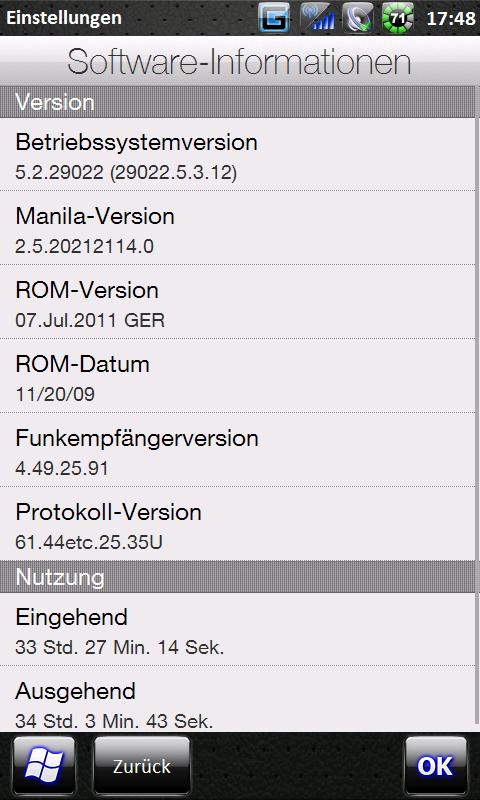This screenshot has height=800, width=480.
Task: Select the Eingehend usage entry
Action: pyautogui.click(x=238, y=629)
